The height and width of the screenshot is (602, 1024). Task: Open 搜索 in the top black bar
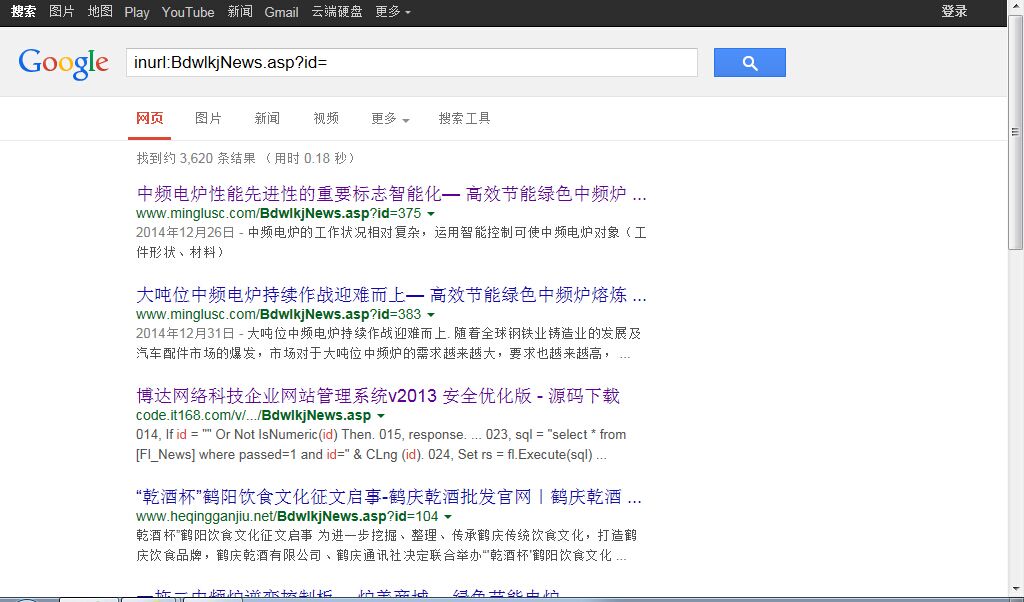tap(24, 12)
